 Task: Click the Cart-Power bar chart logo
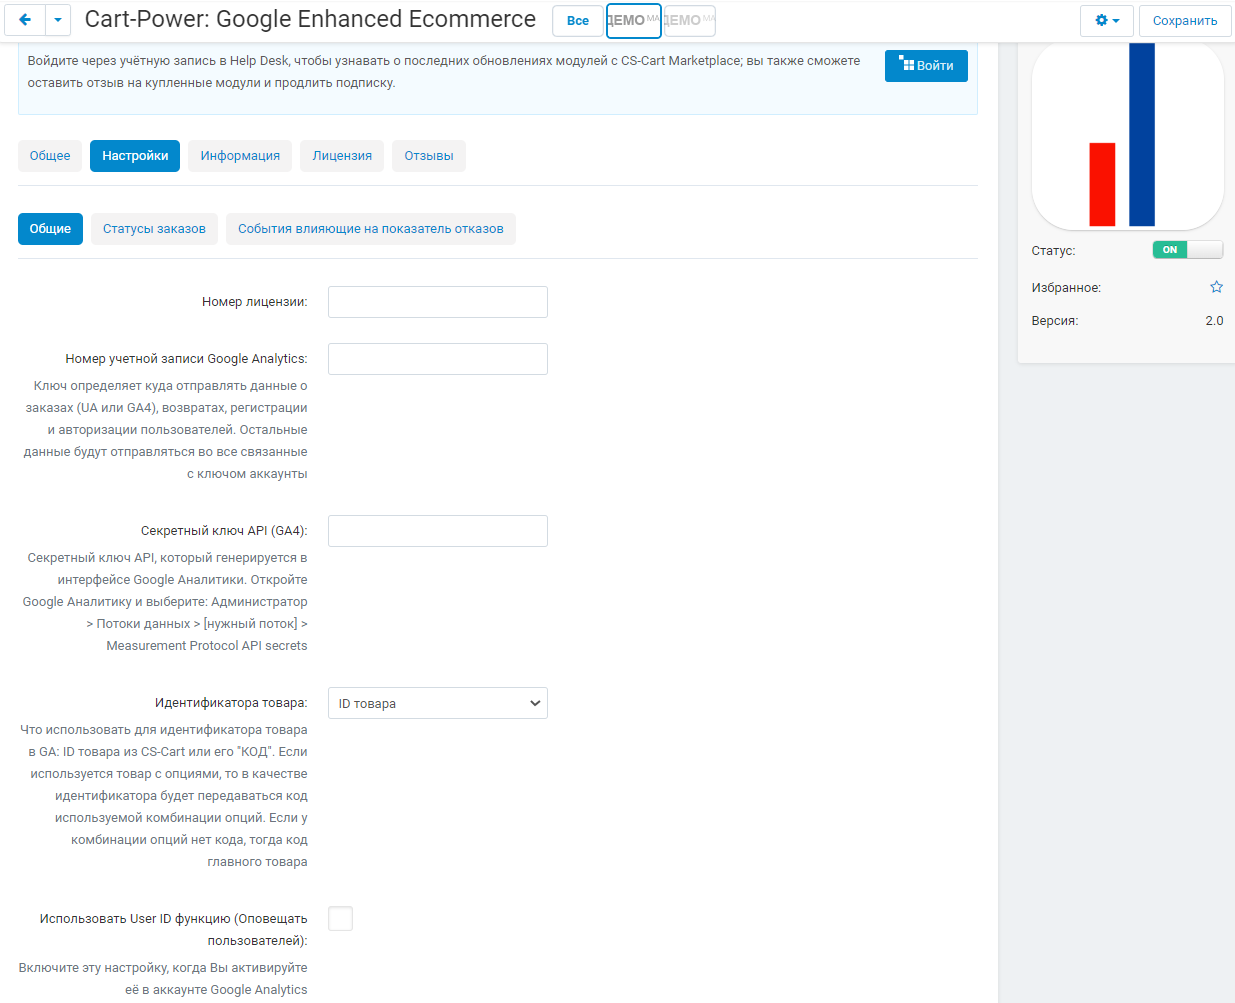coord(1127,136)
